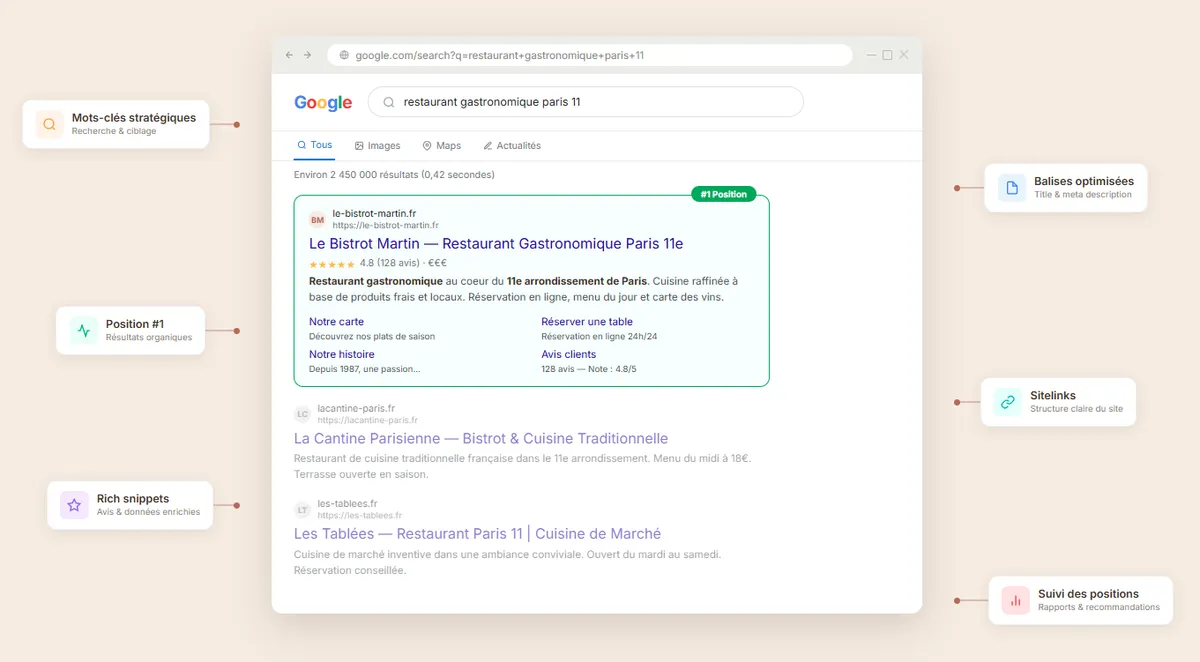Click the green #1 Position badge
This screenshot has width=1200, height=662.
tap(724, 194)
